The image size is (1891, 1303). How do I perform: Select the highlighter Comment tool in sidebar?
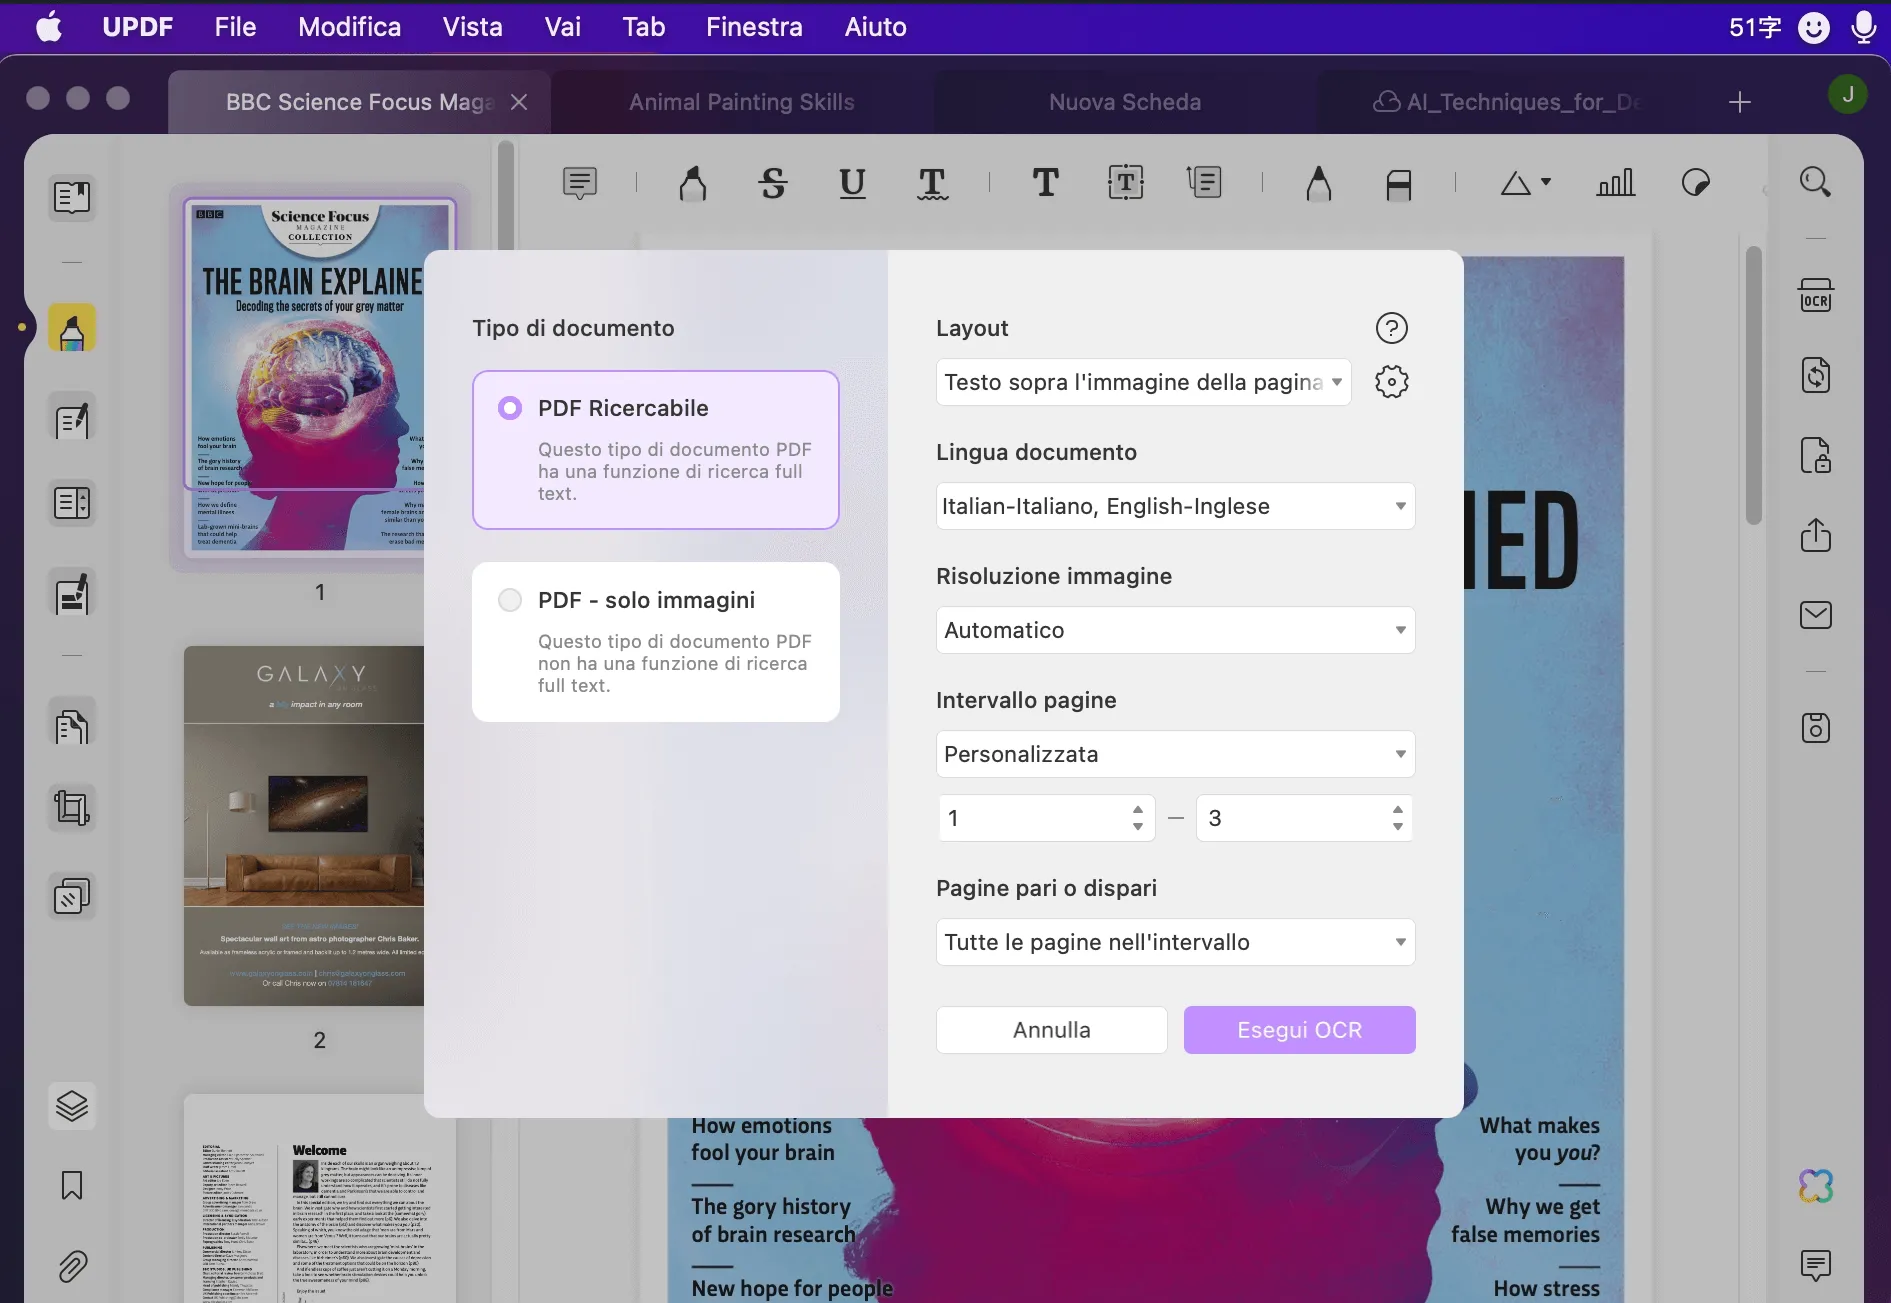coord(72,328)
